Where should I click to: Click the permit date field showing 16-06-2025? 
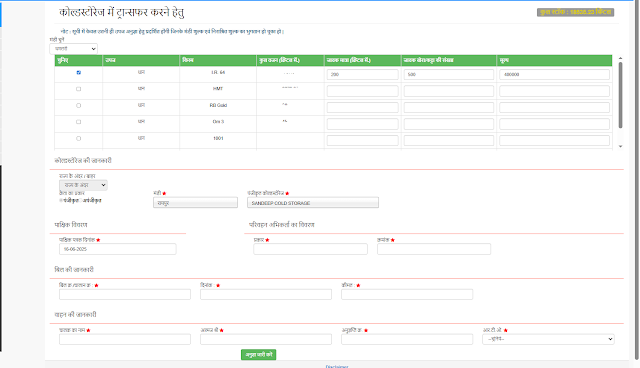coord(118,249)
